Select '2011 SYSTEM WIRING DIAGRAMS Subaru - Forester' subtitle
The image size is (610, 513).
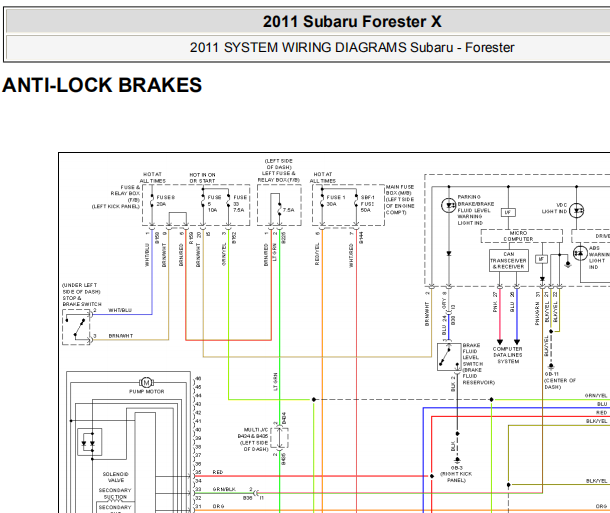point(352,47)
